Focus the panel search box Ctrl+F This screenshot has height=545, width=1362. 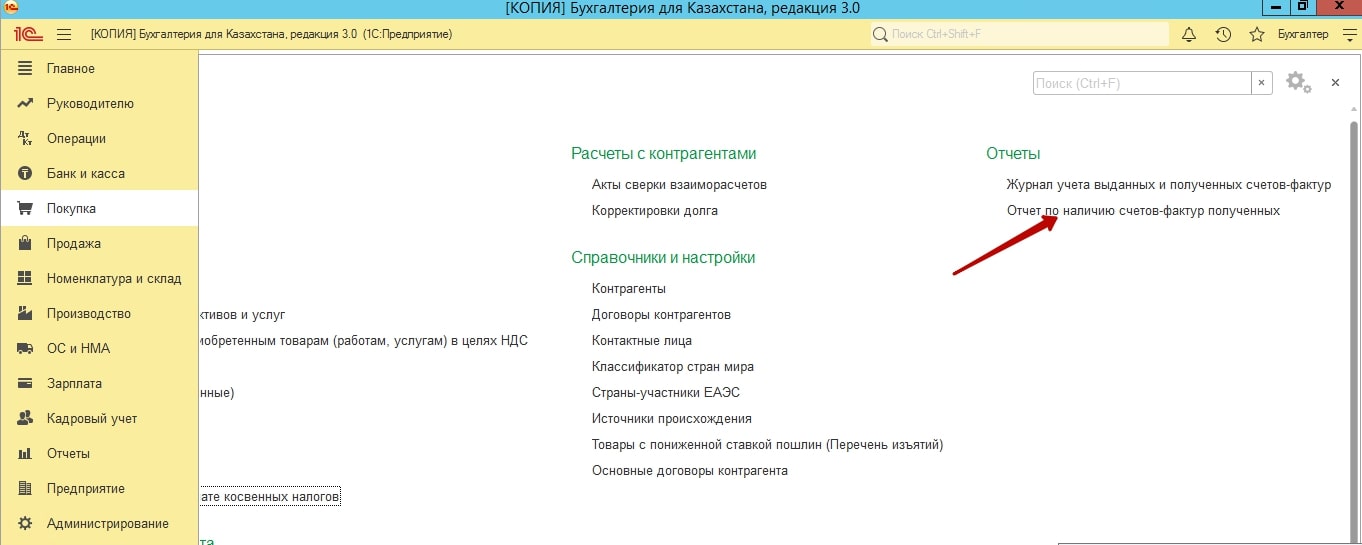tap(1141, 83)
